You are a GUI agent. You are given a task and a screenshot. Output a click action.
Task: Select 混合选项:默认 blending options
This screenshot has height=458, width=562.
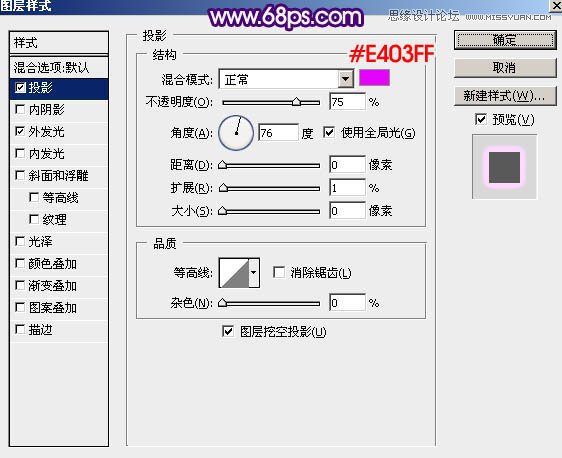(59, 67)
